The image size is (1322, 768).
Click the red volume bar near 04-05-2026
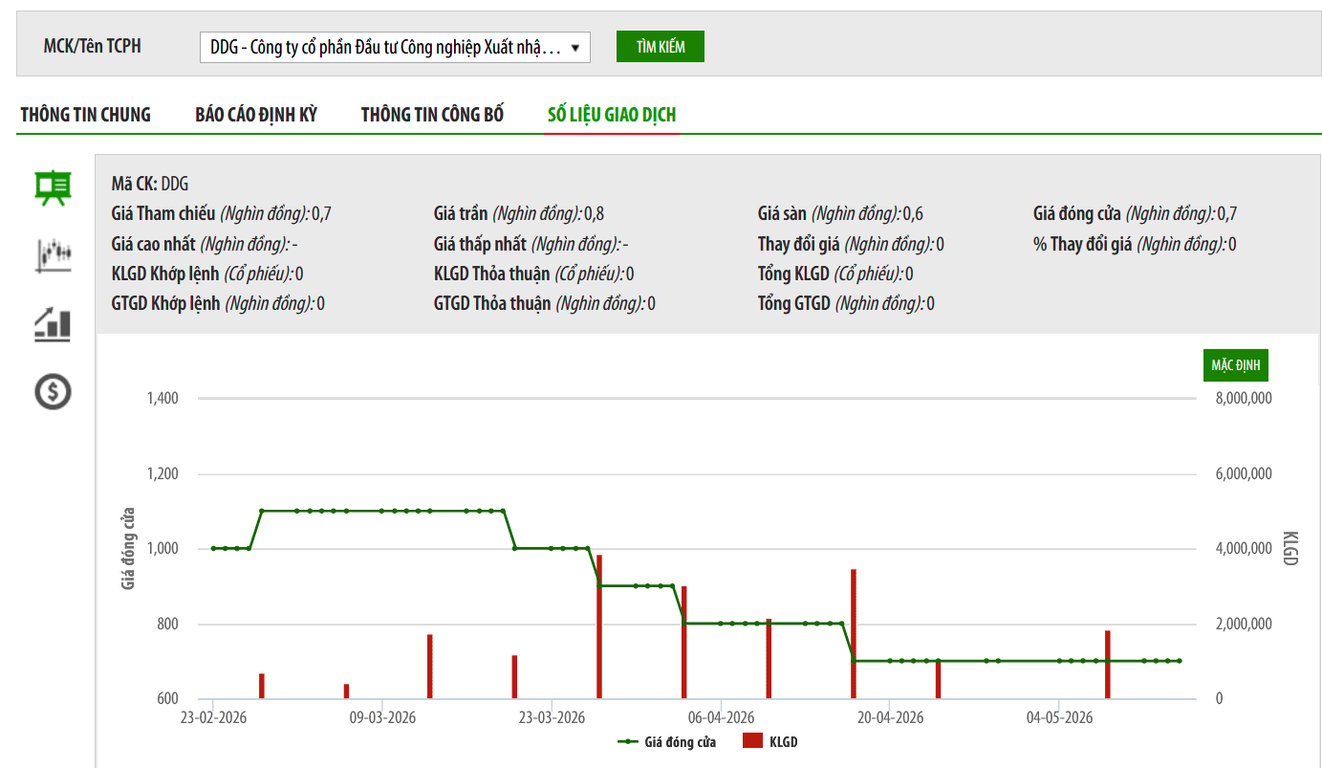[1108, 664]
